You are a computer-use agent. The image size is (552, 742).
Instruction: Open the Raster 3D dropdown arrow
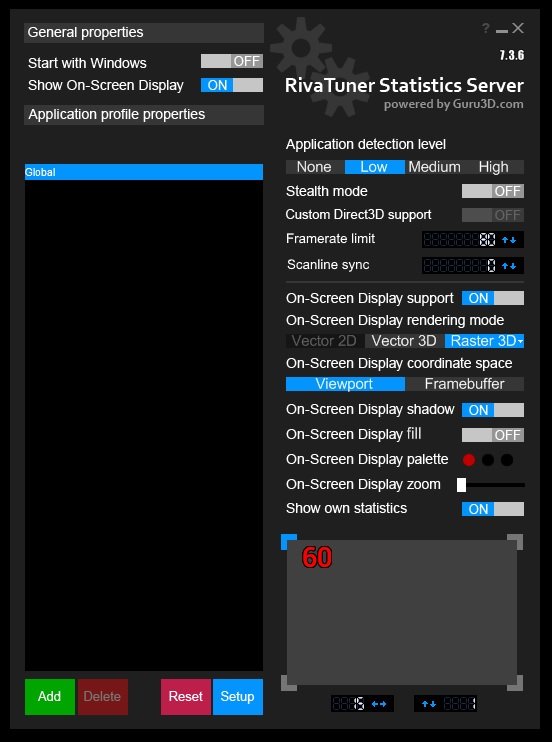[521, 341]
